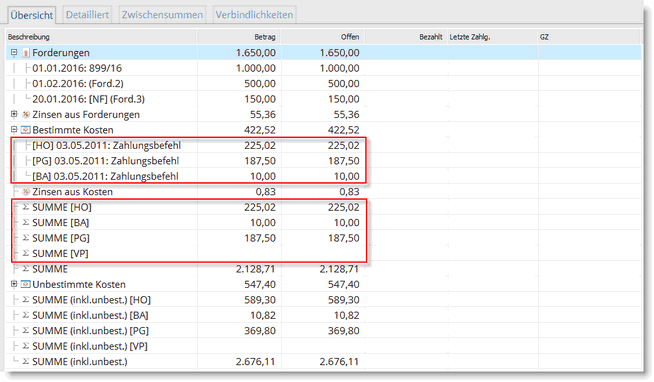Click Betrag value 1.000,00 for 899/16
Screen dimensions: 654x382
[256, 68]
